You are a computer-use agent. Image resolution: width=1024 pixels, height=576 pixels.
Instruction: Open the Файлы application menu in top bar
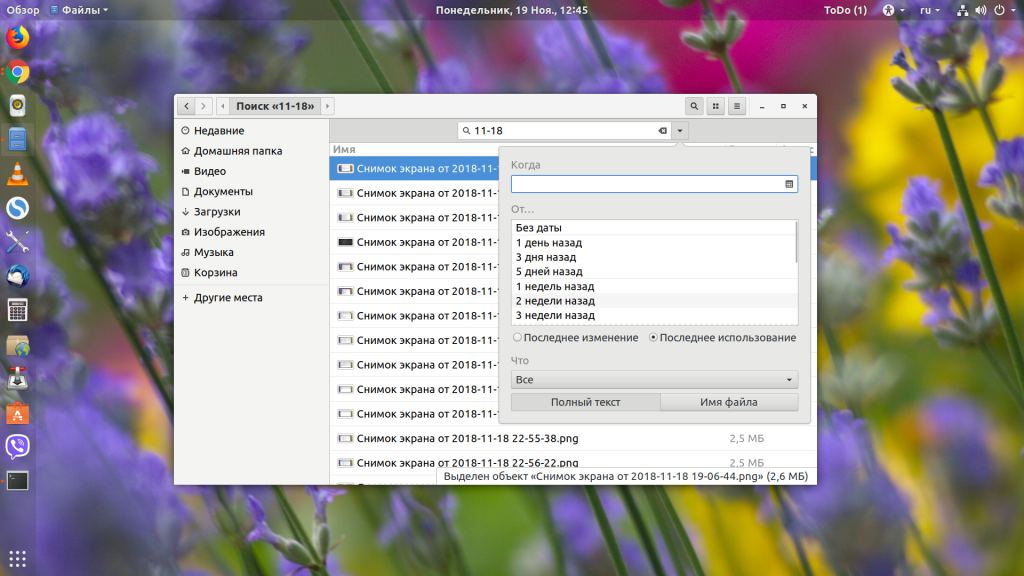tap(79, 10)
